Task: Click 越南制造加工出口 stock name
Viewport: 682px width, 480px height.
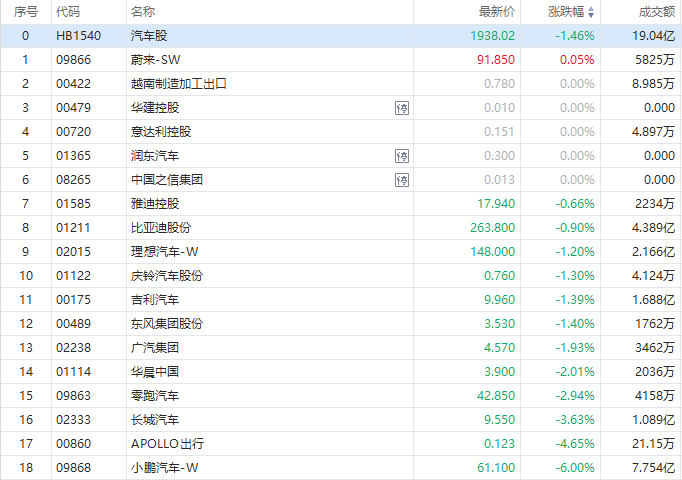Action: point(179,84)
